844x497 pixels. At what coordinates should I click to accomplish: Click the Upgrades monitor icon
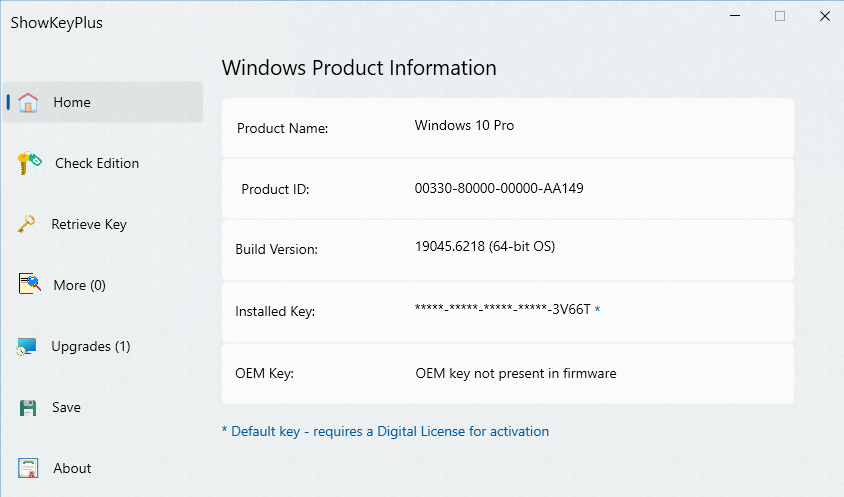pyautogui.click(x=26, y=346)
